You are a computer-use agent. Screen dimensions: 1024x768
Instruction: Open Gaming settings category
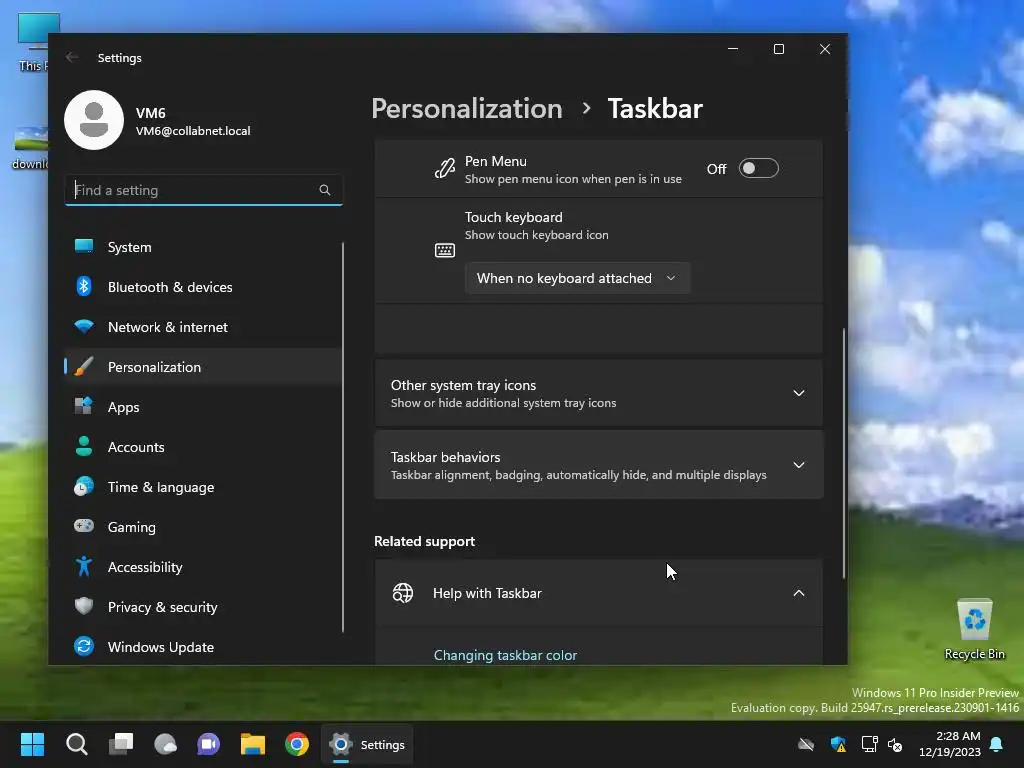(x=203, y=527)
